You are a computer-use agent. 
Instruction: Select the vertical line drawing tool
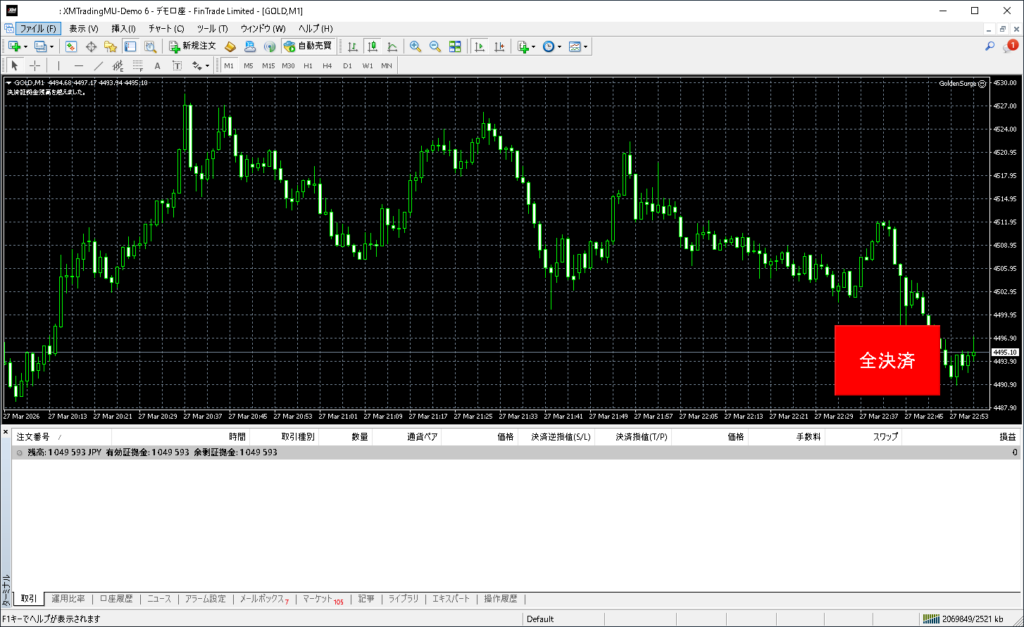tap(59, 65)
